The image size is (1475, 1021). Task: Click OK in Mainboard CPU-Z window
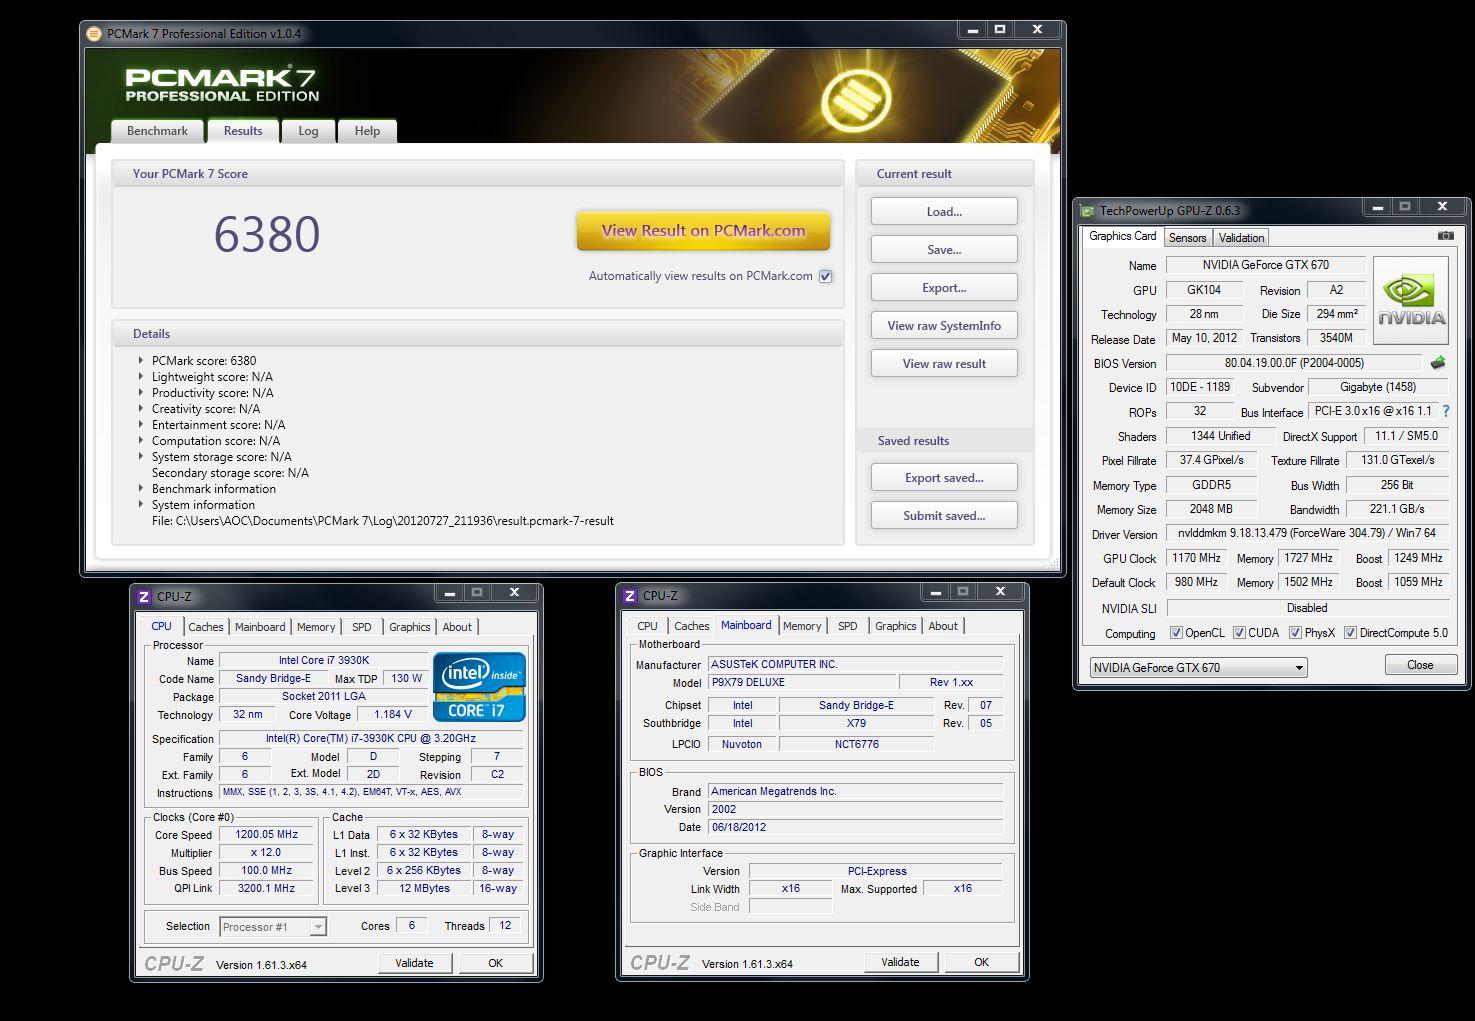981,962
